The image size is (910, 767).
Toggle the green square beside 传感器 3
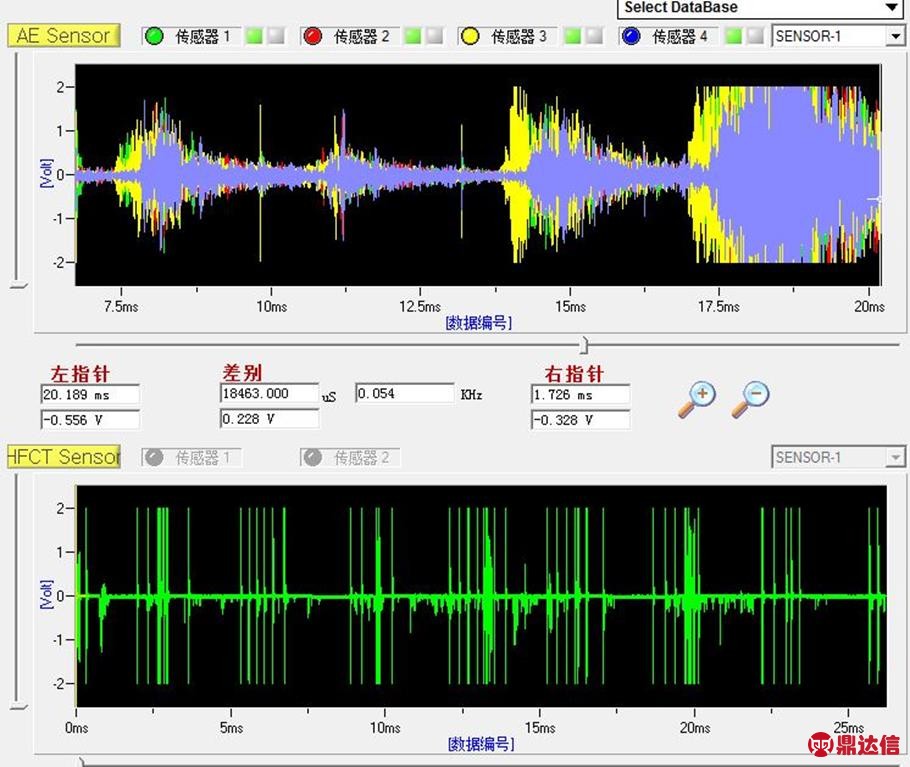(572, 36)
